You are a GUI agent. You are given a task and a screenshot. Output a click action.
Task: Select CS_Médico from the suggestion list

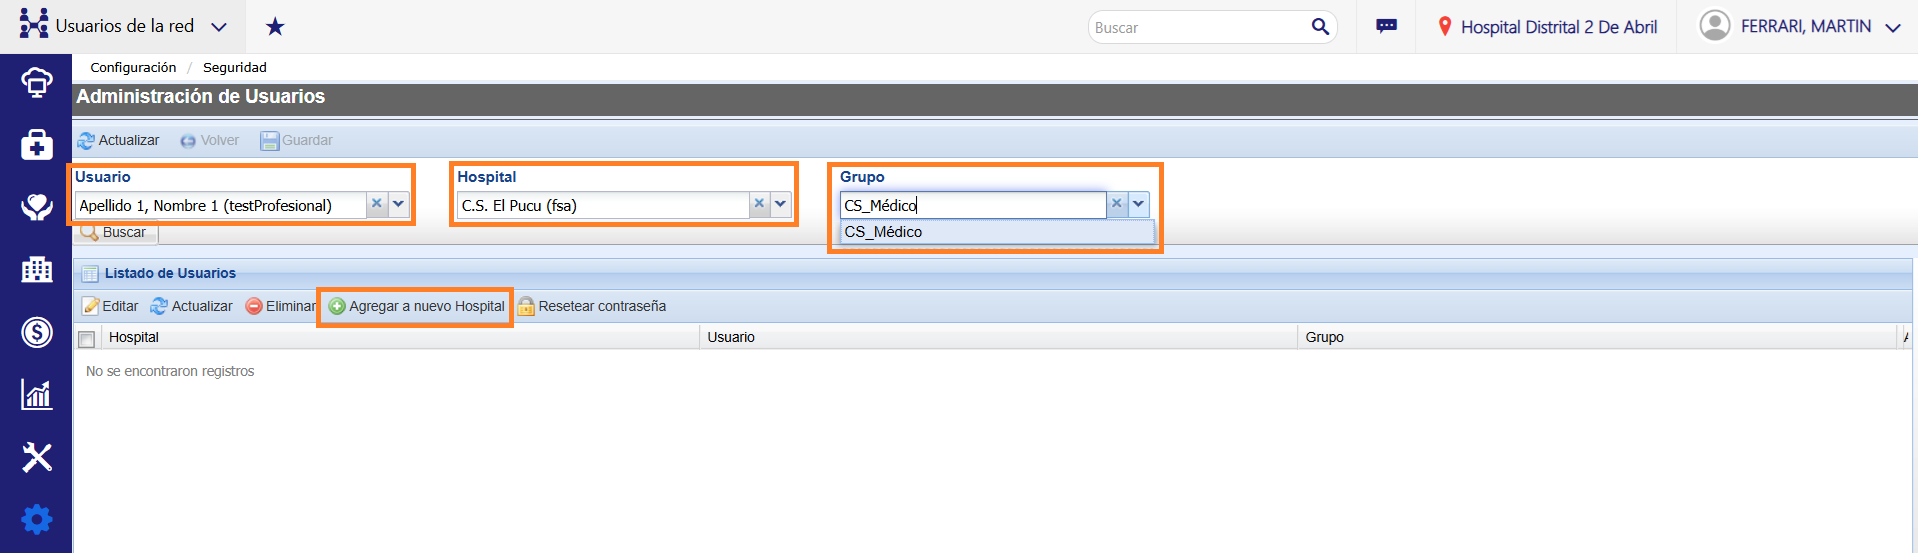tap(997, 232)
